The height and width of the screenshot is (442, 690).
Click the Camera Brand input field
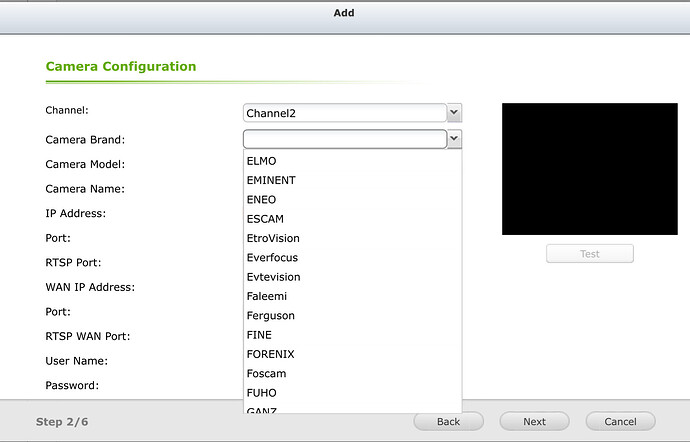tap(344, 139)
